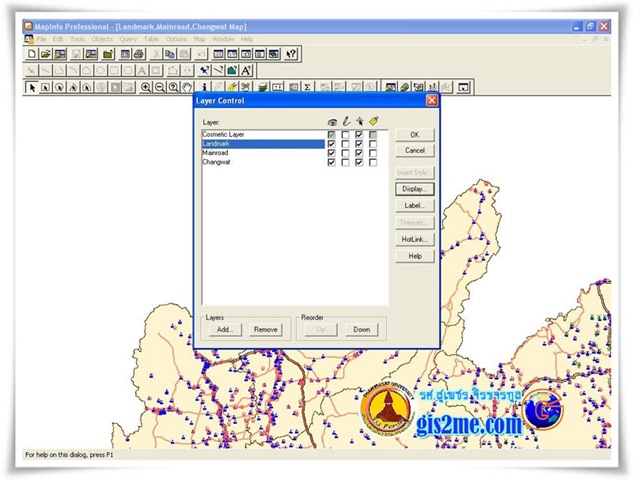Remove the selected layer
The height and width of the screenshot is (480, 633).
coord(265,329)
